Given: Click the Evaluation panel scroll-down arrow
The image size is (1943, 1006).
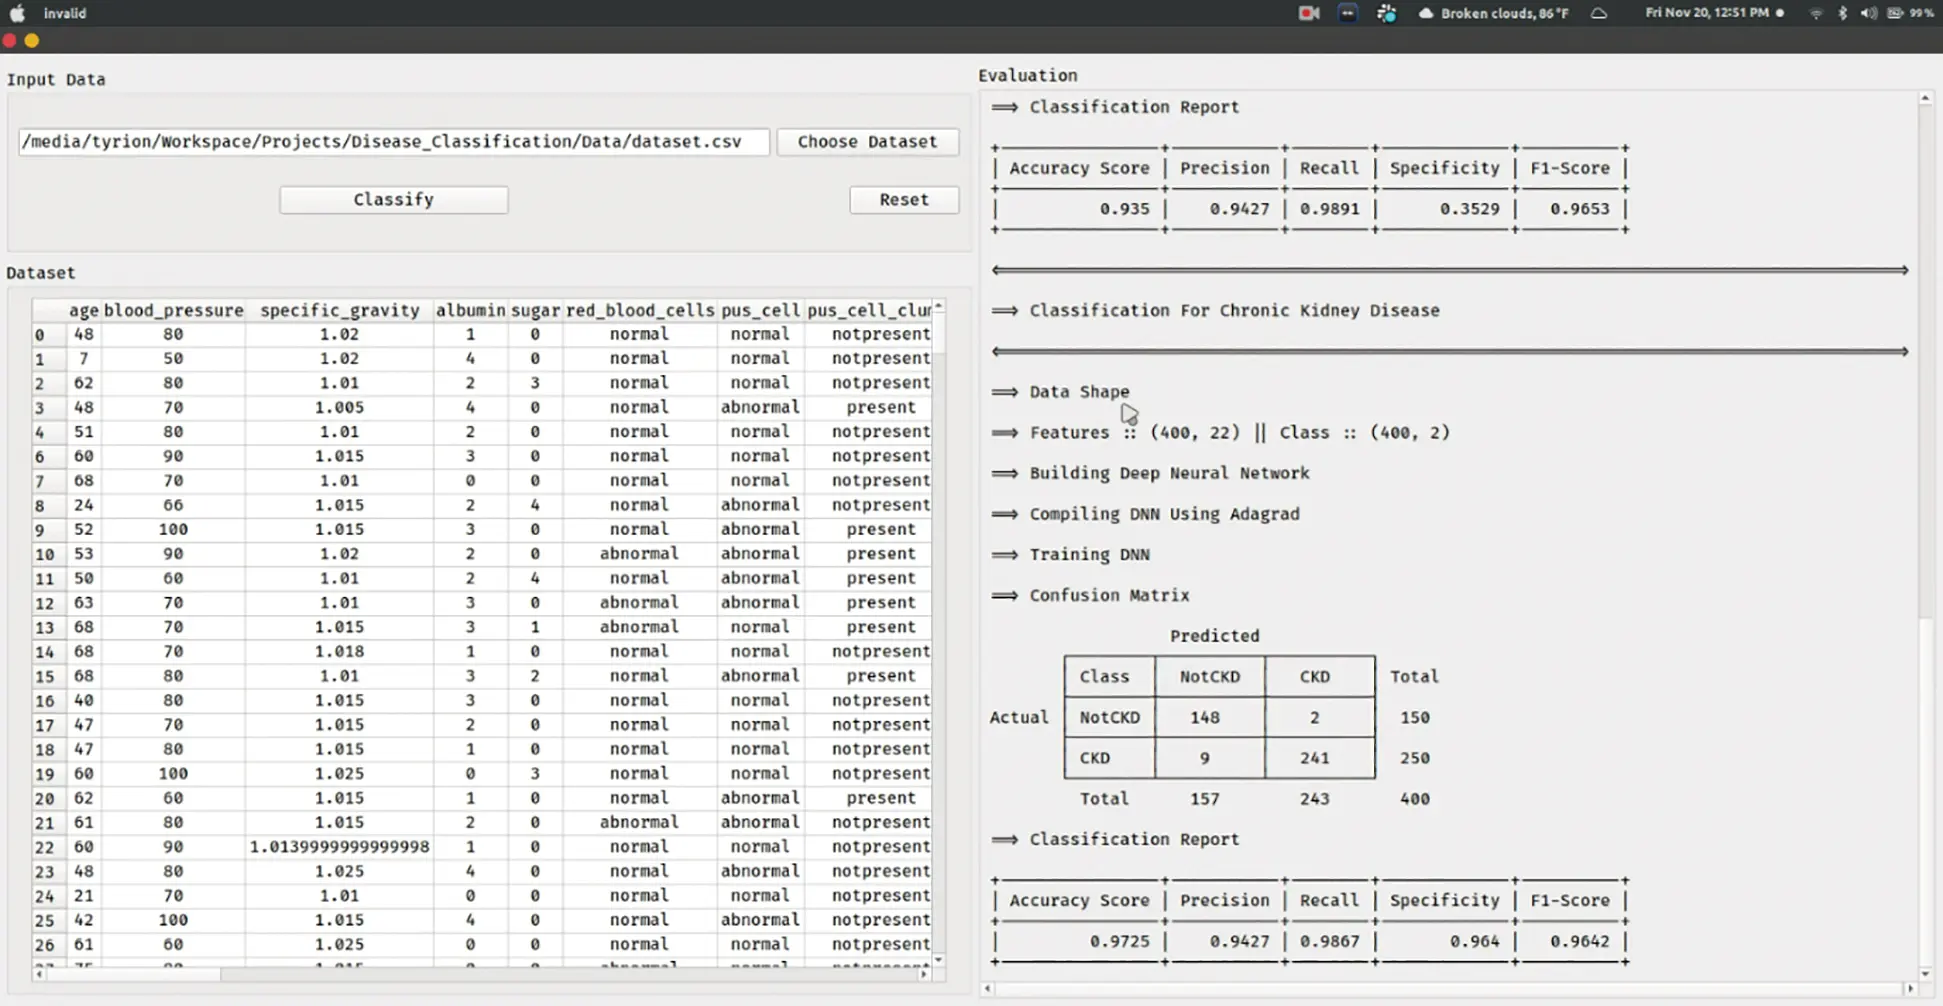Looking at the screenshot, I should coord(1925,974).
